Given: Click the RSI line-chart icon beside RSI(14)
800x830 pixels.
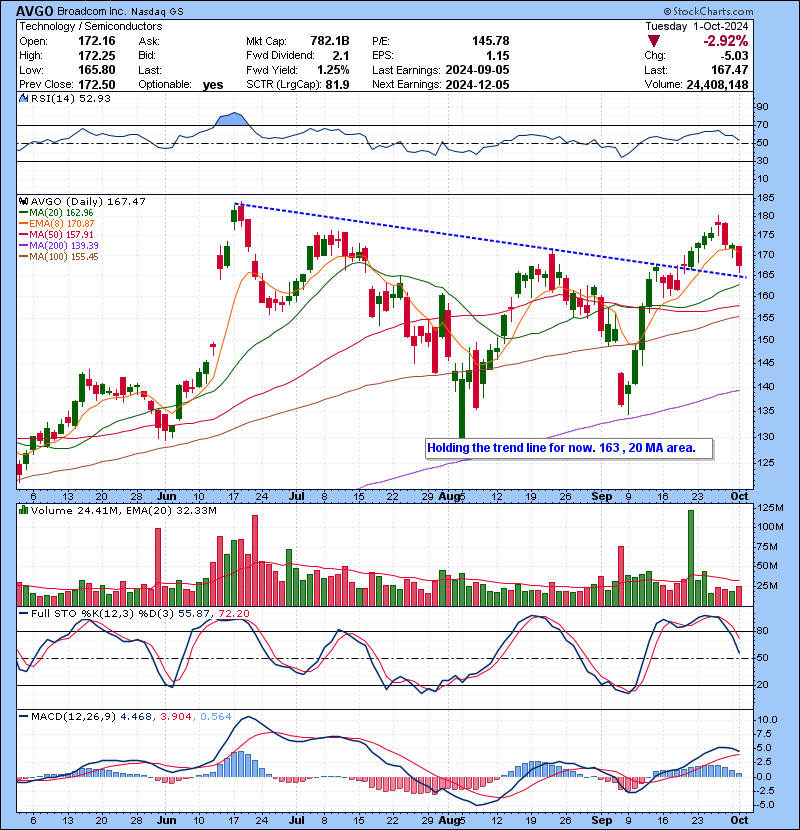Looking at the screenshot, I should [23, 98].
